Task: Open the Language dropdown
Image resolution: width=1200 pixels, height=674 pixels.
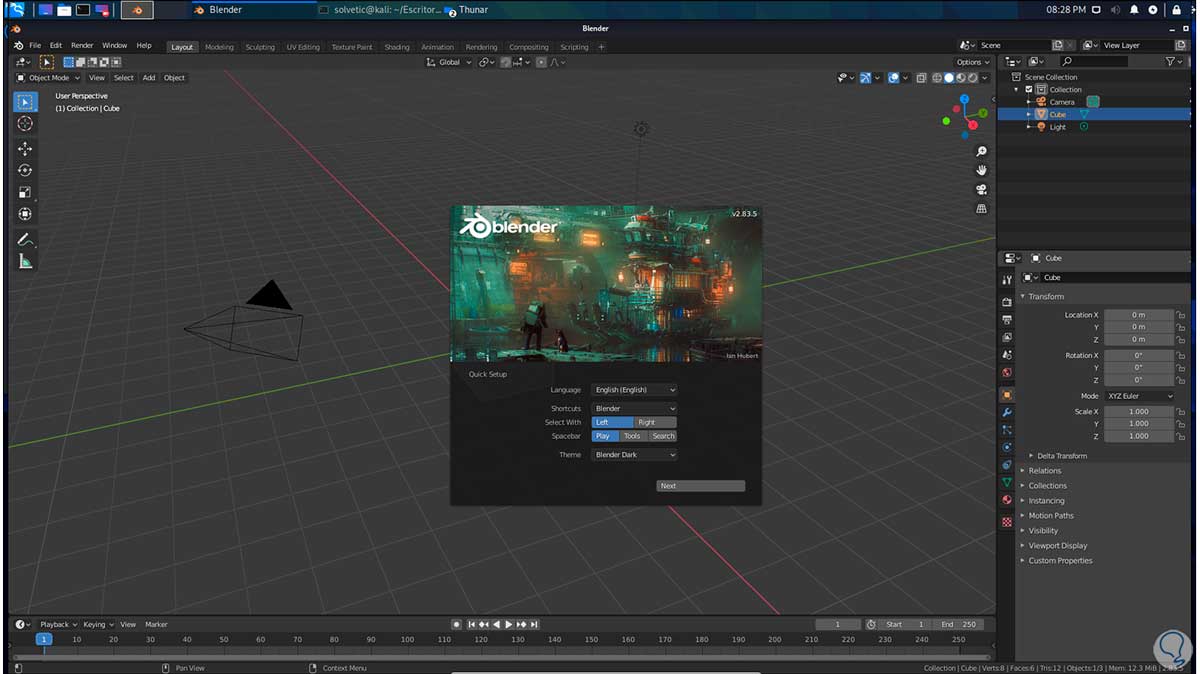Action: tap(634, 390)
